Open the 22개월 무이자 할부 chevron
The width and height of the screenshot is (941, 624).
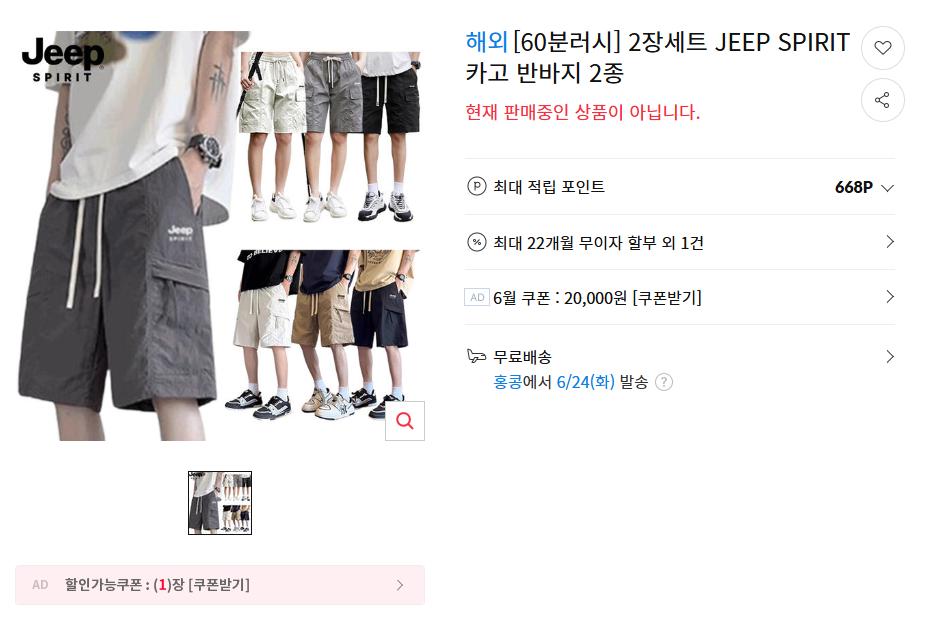890,242
